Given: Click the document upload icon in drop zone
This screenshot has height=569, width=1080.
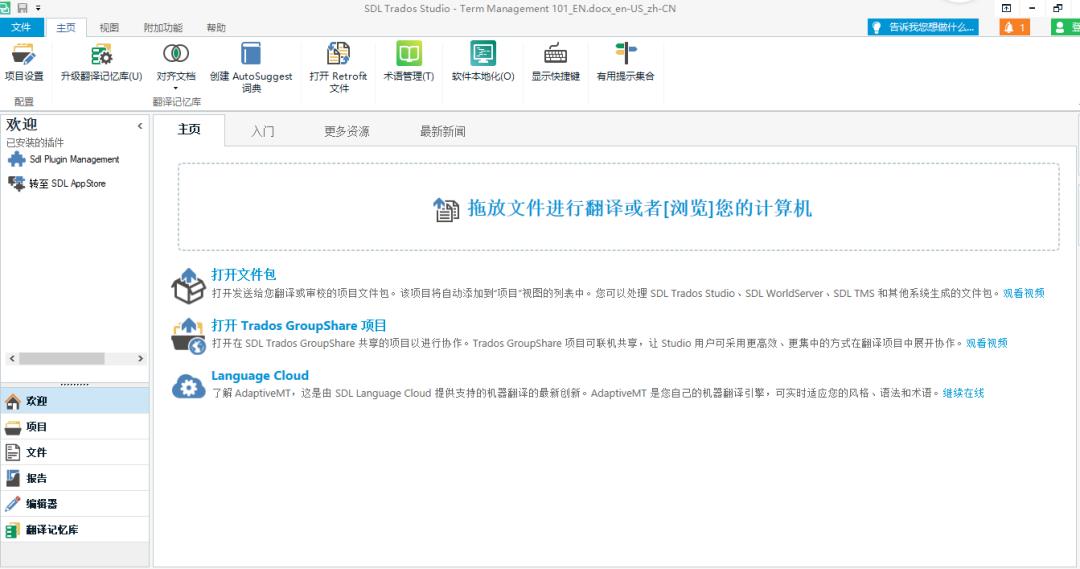Looking at the screenshot, I should tap(446, 209).
